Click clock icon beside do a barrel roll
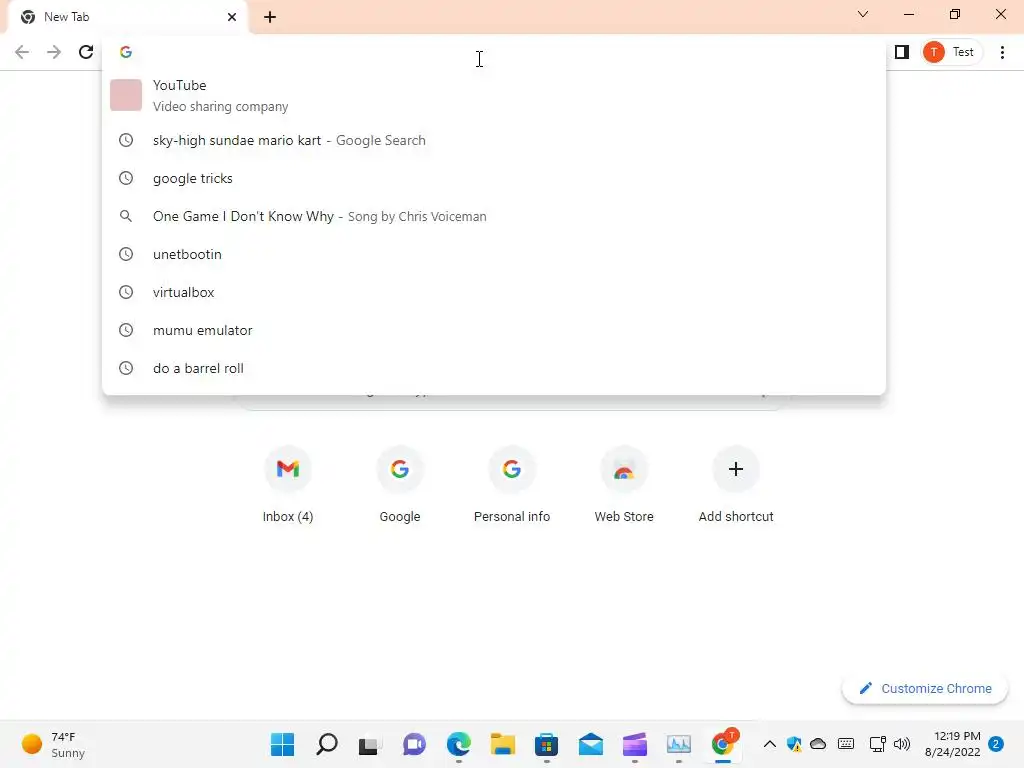The height and width of the screenshot is (768, 1024). tap(126, 368)
